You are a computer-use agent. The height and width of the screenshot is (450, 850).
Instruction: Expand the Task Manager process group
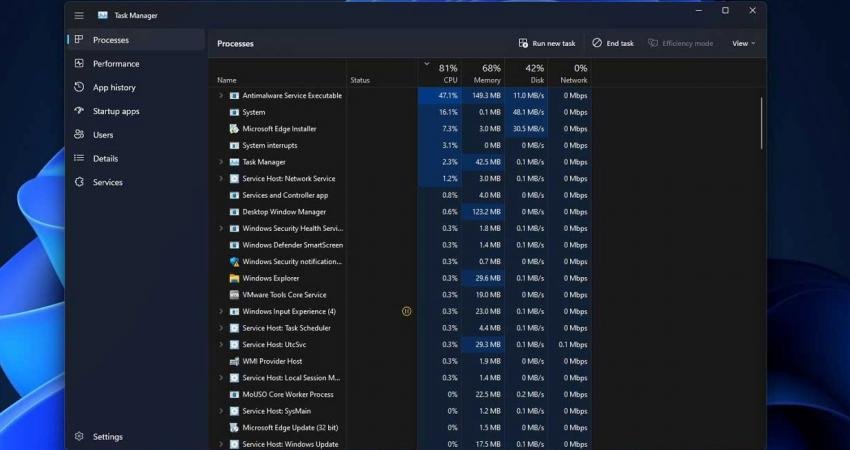[221, 162]
